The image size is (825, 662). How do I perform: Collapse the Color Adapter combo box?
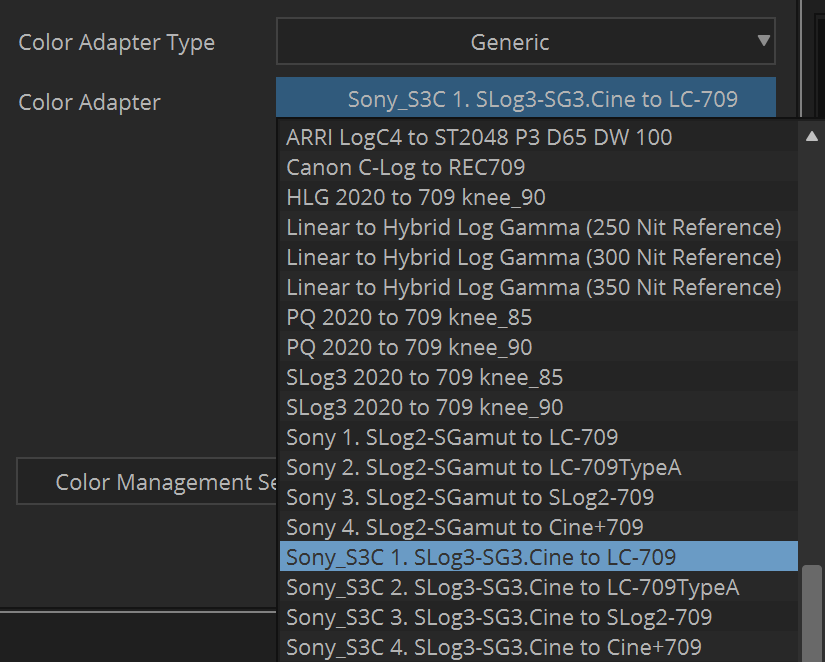point(526,98)
